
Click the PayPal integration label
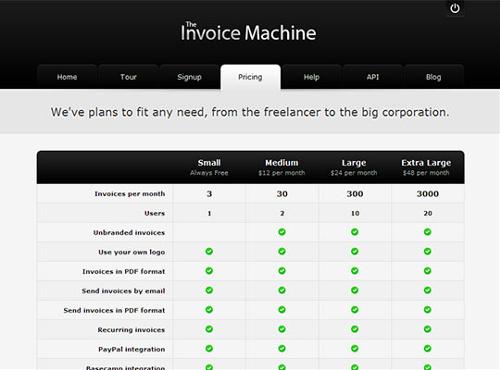(x=132, y=349)
